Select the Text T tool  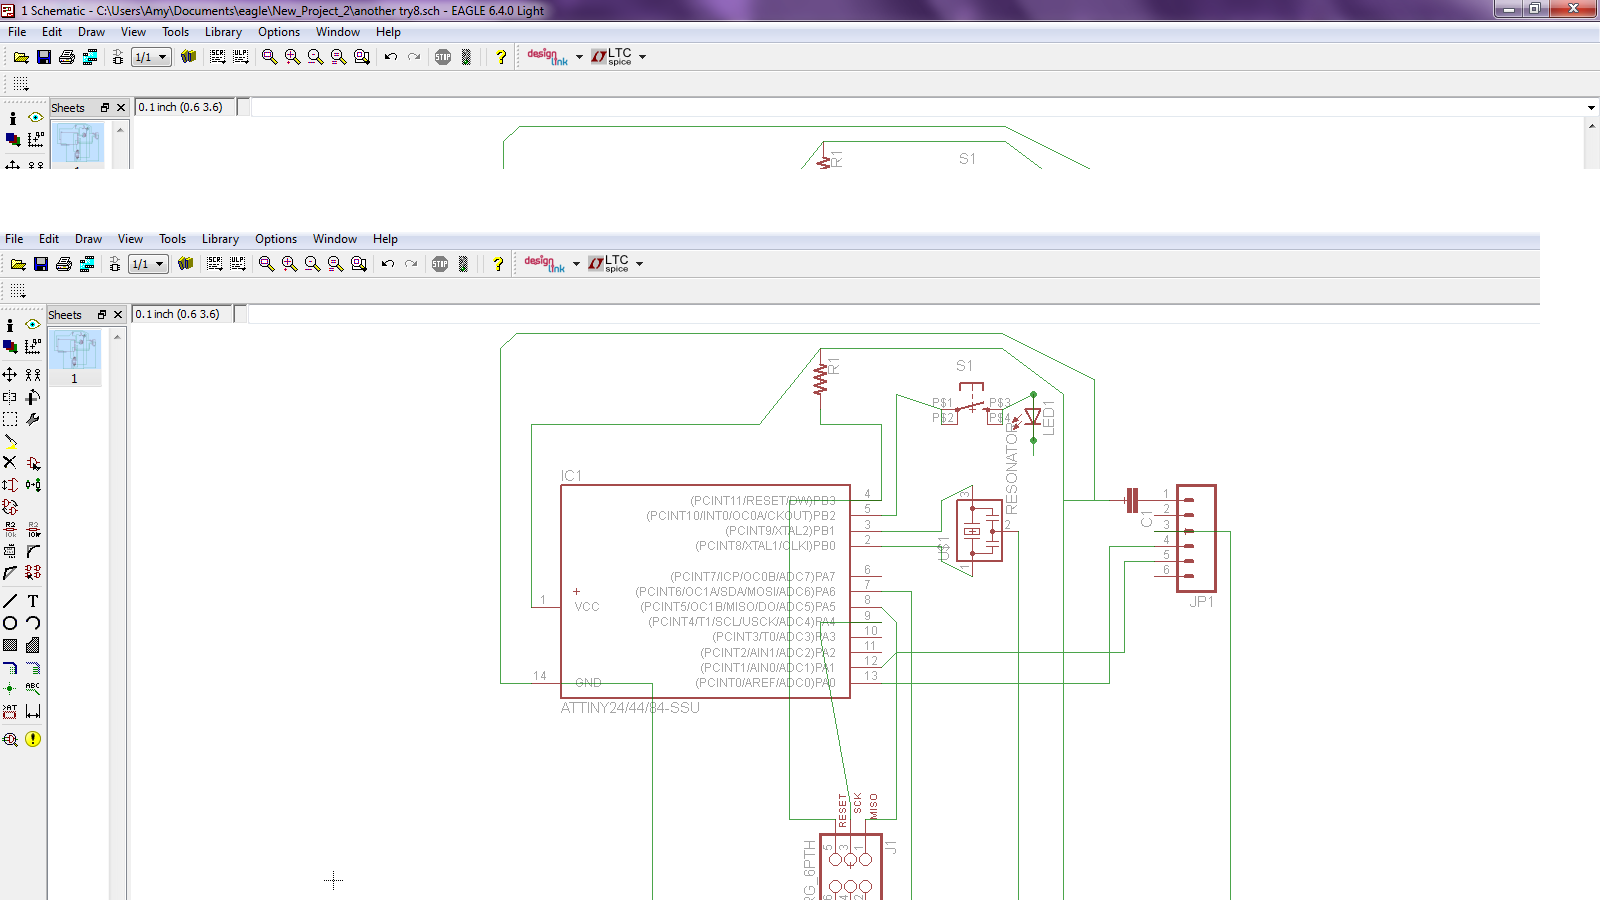33,601
